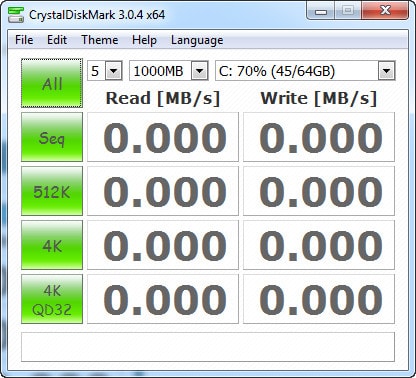Click the empty comment field at the bottom
This screenshot has width=416, height=378.
click(208, 347)
